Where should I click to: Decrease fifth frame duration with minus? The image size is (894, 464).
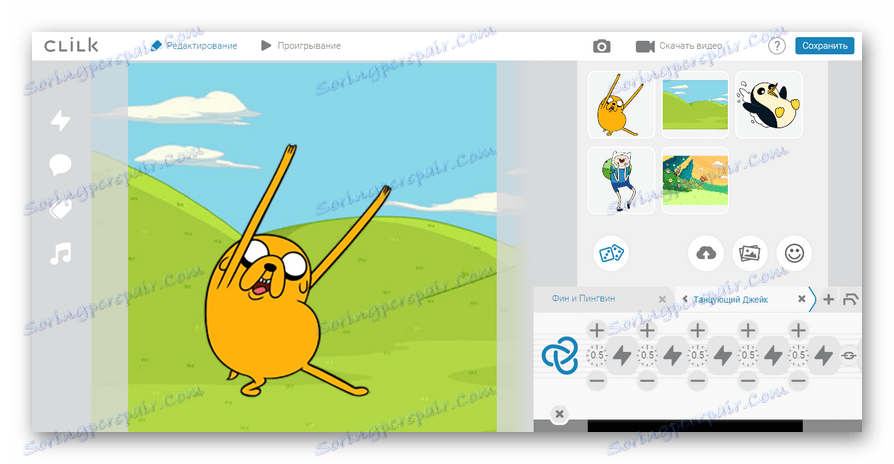point(798,381)
